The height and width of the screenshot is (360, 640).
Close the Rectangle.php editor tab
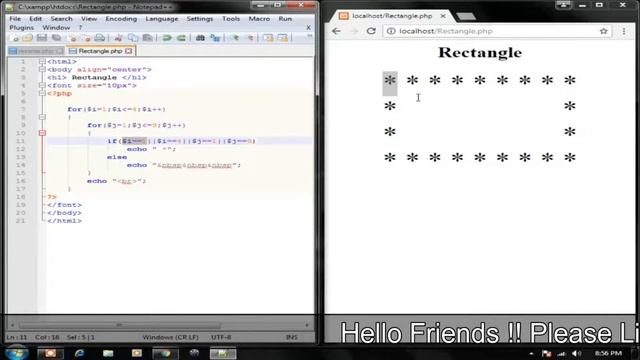pyautogui.click(x=129, y=51)
